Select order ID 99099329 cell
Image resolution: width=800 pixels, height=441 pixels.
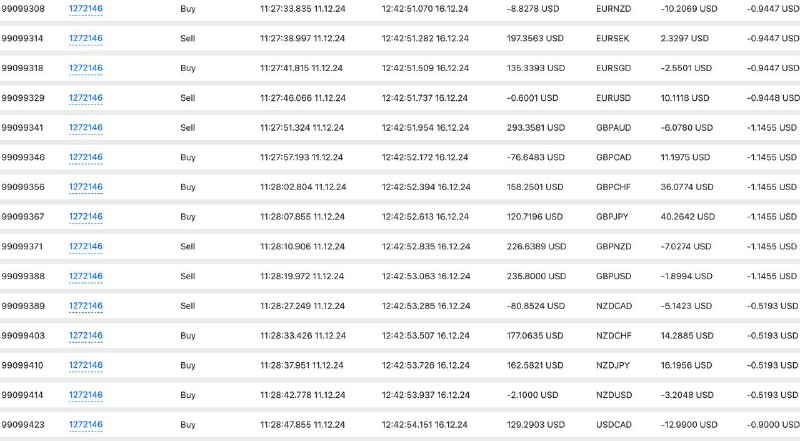[23, 98]
